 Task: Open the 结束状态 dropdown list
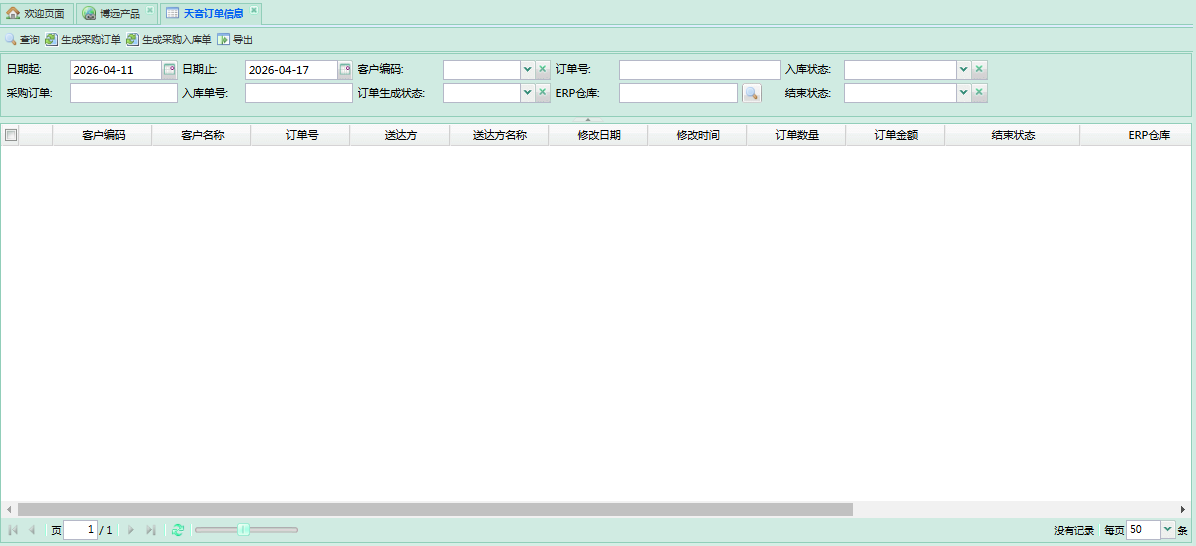(964, 93)
